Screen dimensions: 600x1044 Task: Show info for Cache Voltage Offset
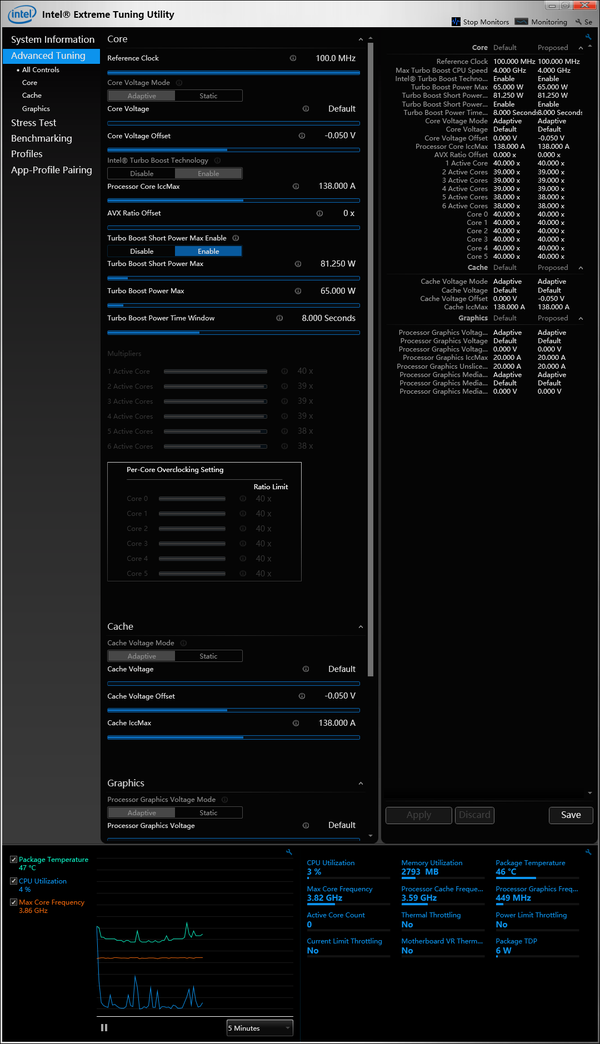tap(302, 696)
